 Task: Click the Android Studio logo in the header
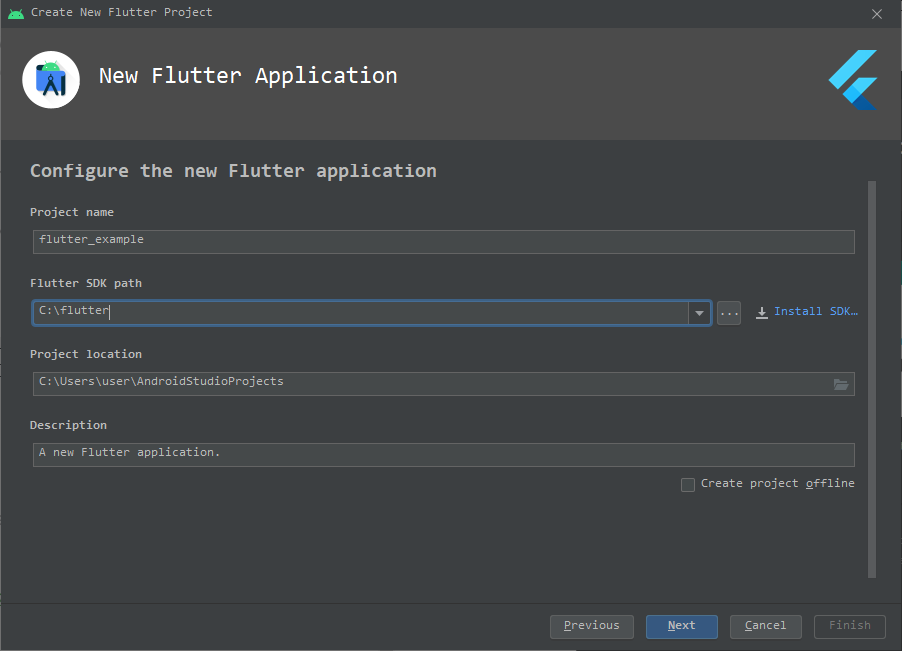click(x=51, y=80)
